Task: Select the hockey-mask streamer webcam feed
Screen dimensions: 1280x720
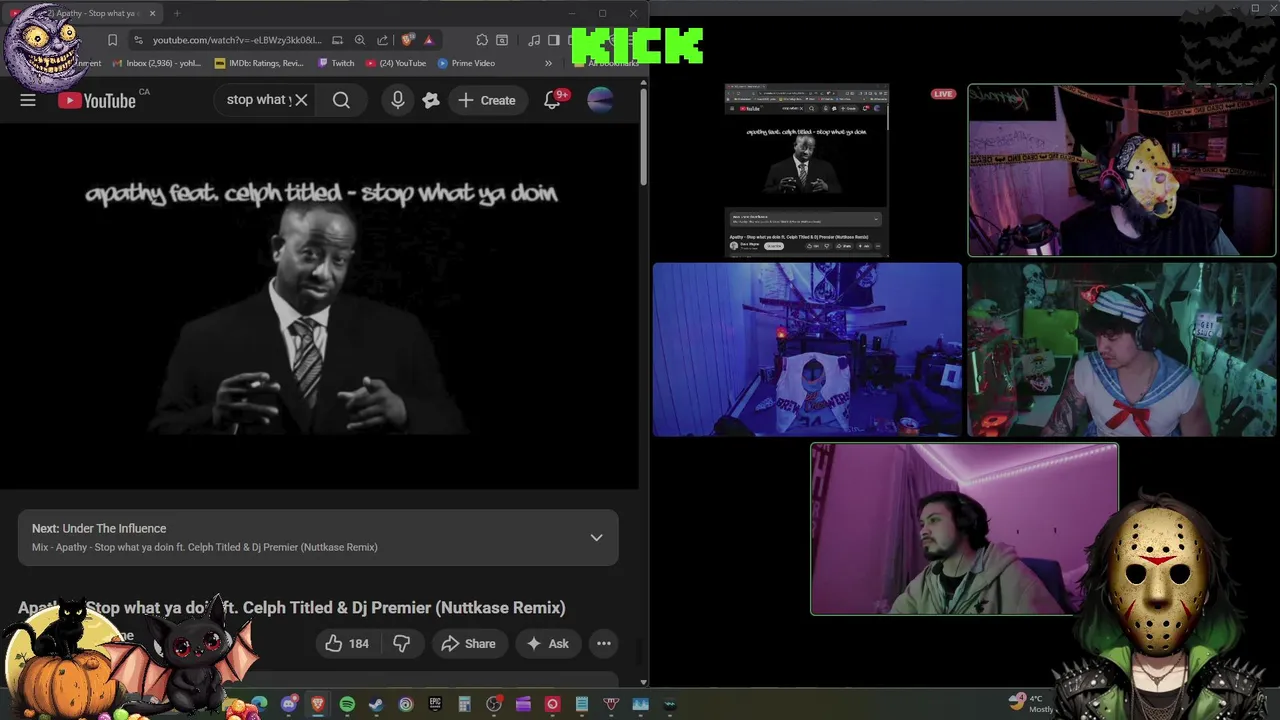Action: [x=1122, y=170]
